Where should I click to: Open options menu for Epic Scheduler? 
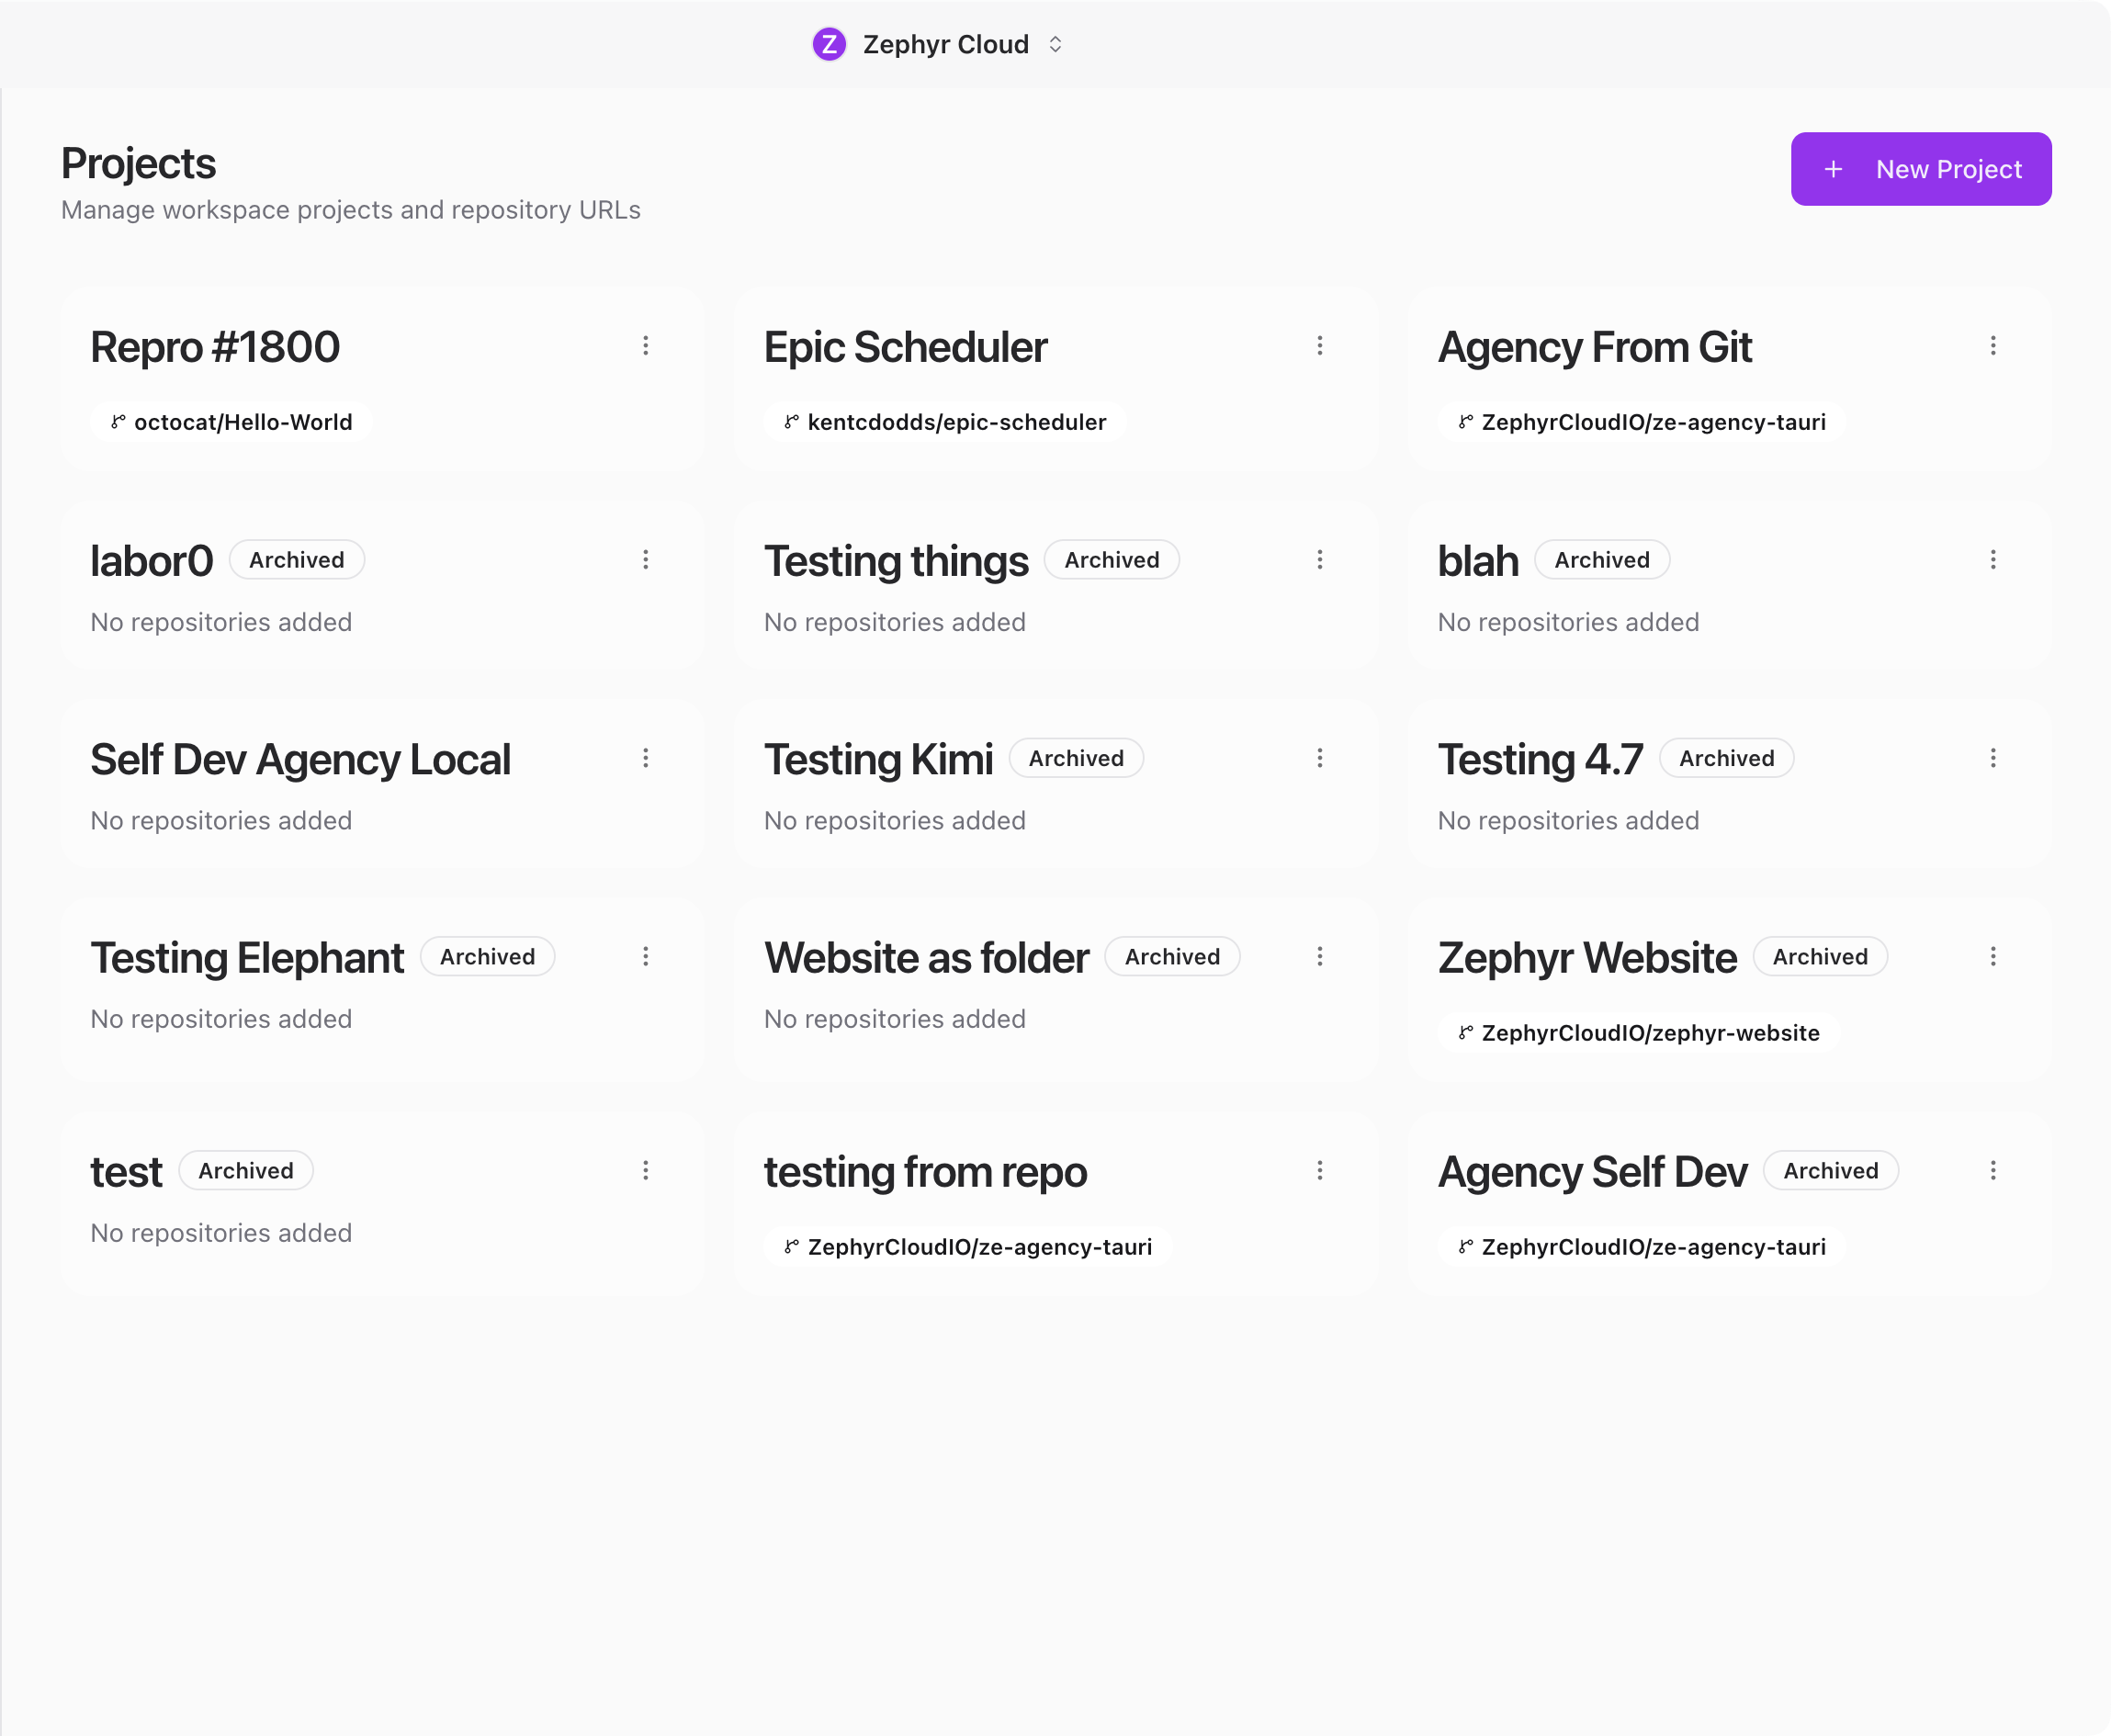[1320, 346]
